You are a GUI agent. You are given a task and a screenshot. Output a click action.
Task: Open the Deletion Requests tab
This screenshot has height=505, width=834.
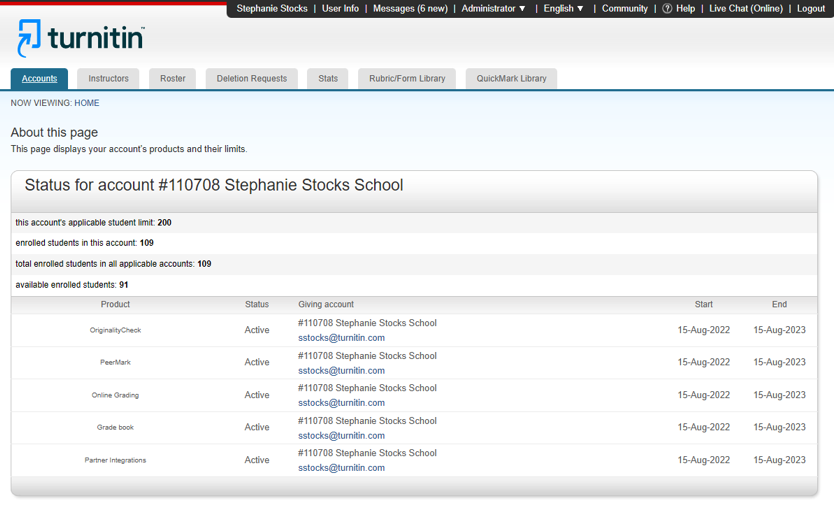252,78
